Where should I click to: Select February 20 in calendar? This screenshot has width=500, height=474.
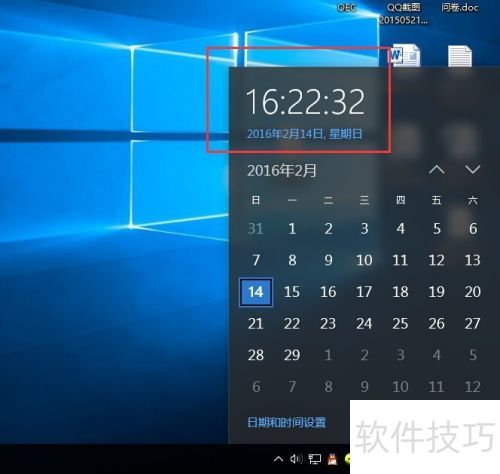coord(473,292)
